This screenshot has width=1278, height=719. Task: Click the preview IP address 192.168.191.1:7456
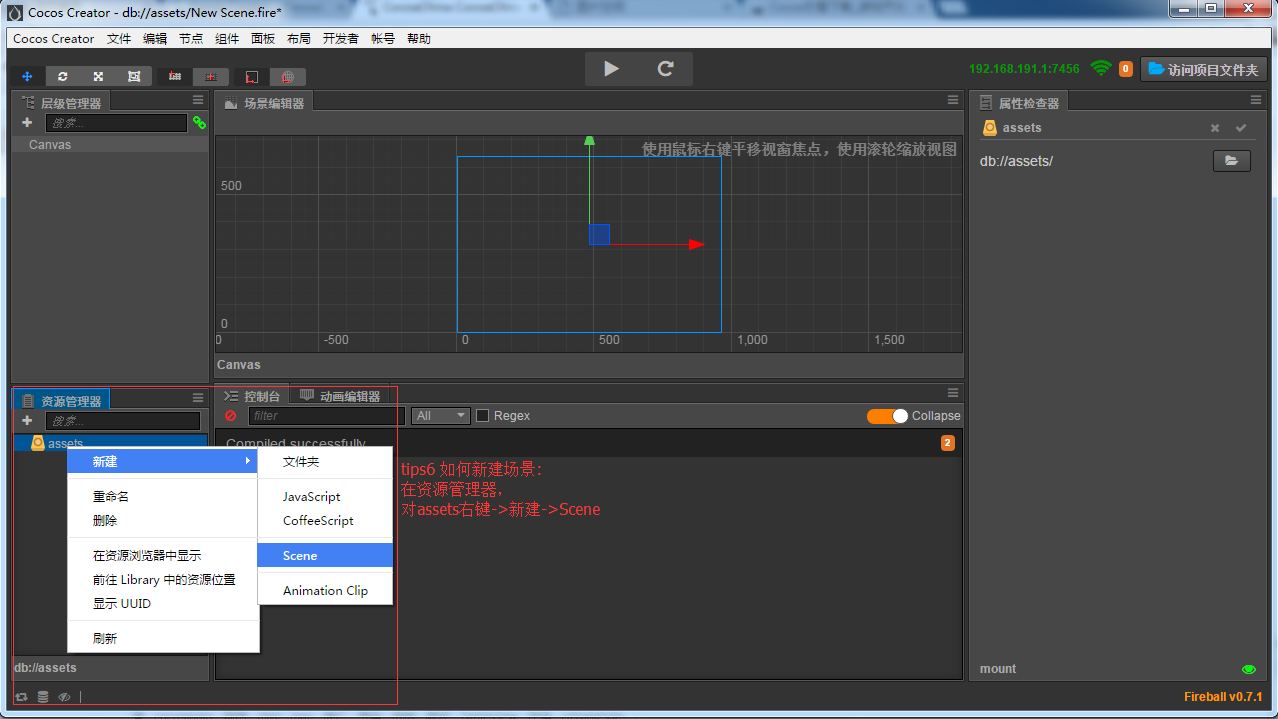pyautogui.click(x=1024, y=69)
